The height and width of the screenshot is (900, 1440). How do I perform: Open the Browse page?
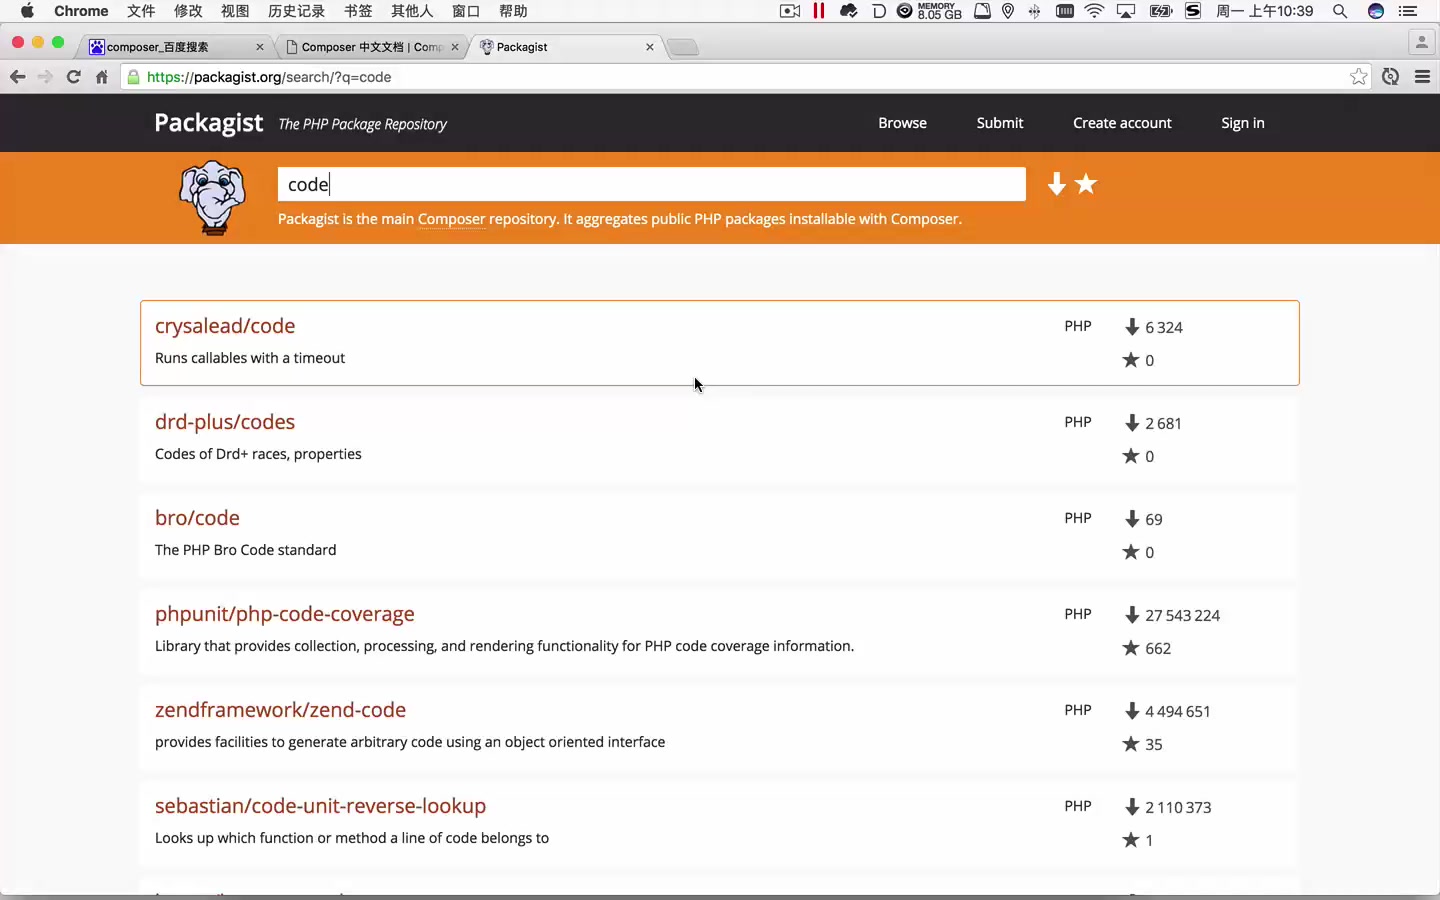[902, 123]
